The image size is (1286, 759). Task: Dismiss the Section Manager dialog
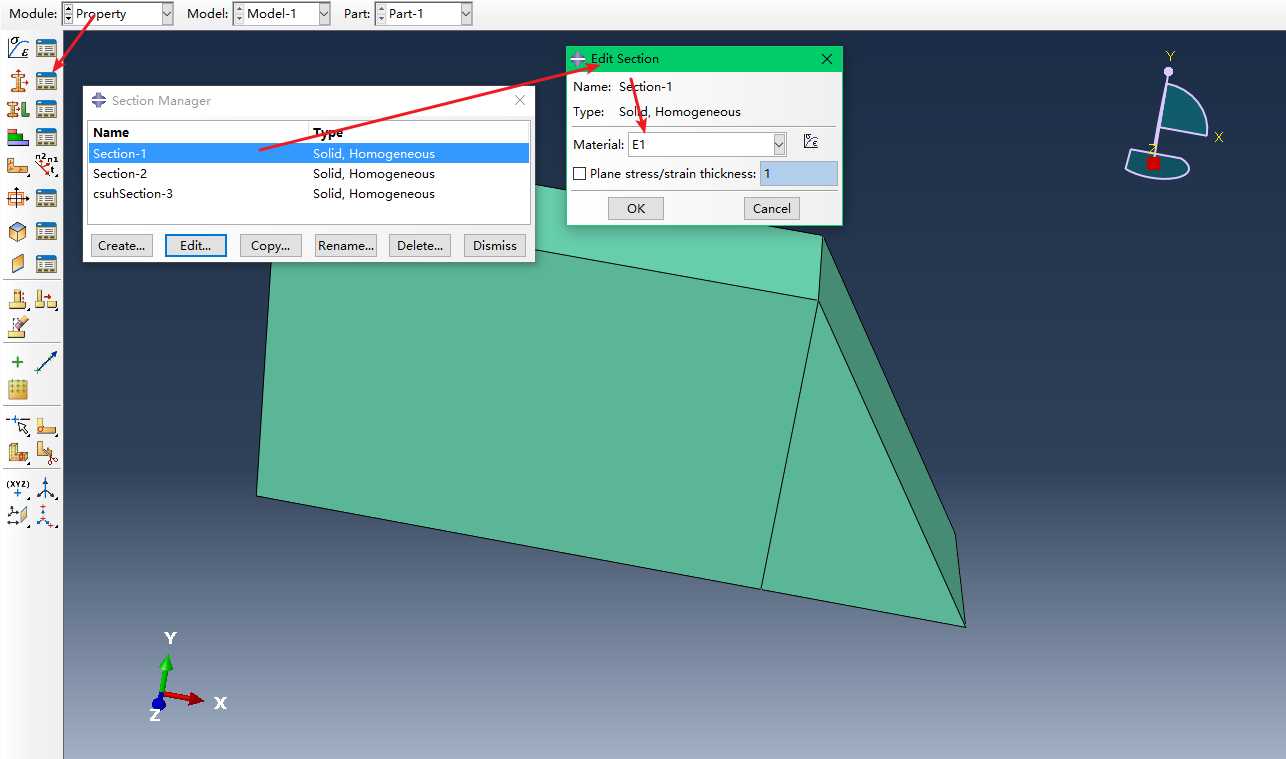(495, 245)
